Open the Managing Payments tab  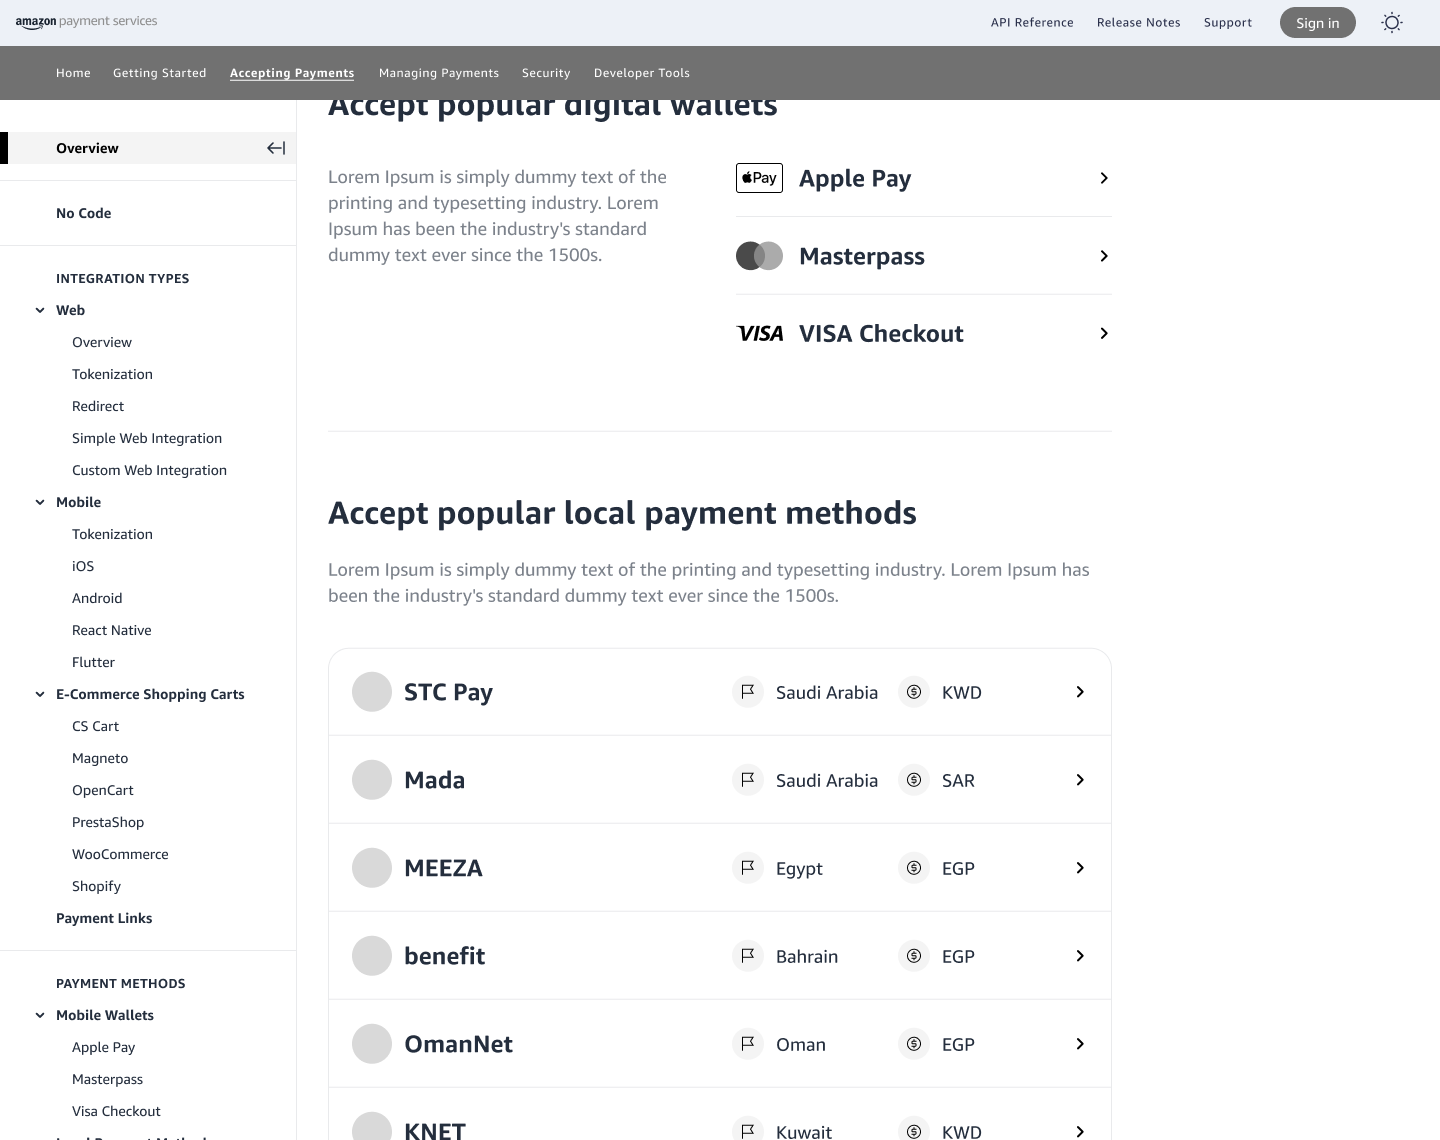pyautogui.click(x=439, y=73)
